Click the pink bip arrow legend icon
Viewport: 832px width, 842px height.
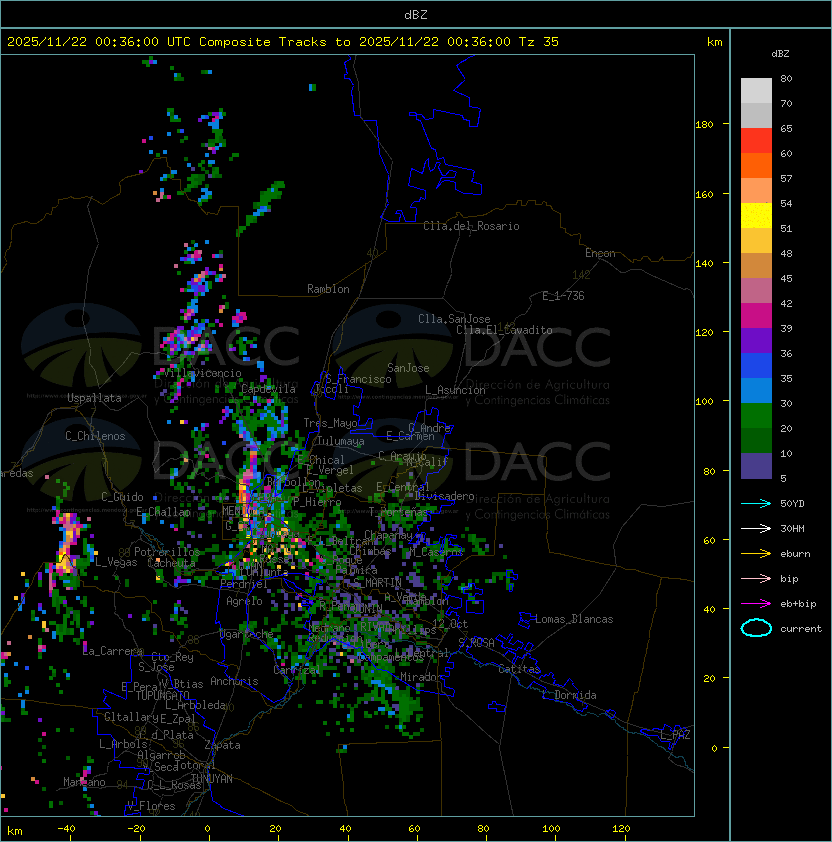pyautogui.click(x=756, y=578)
